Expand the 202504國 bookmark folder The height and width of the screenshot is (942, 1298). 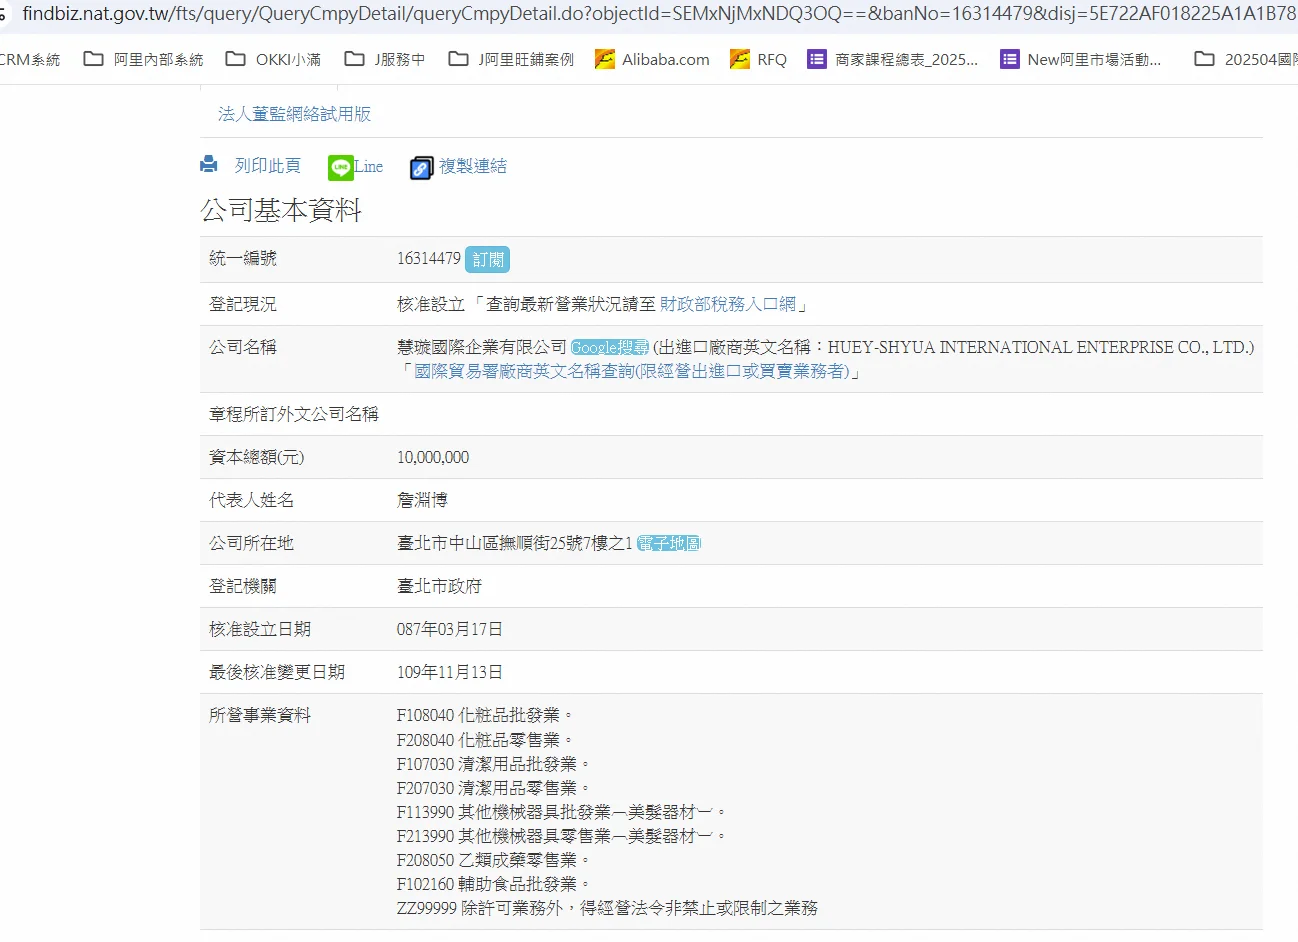pos(1245,60)
